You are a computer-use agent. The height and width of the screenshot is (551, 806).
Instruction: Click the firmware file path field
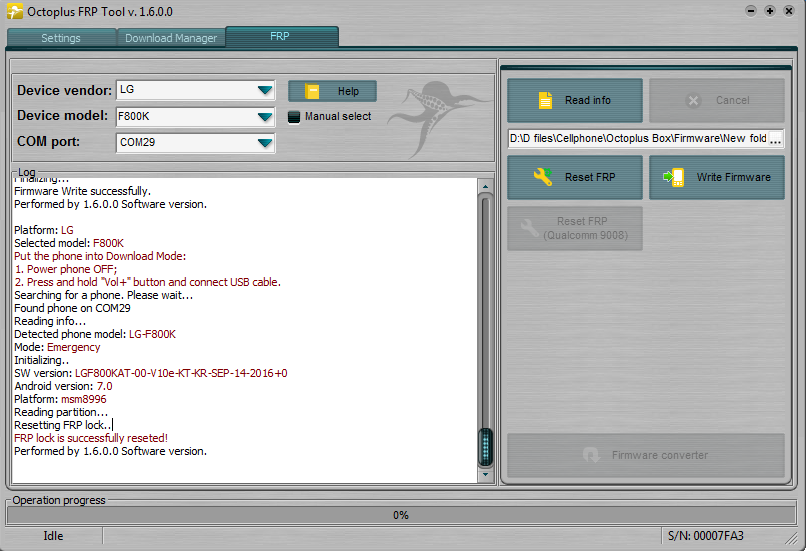[638, 139]
